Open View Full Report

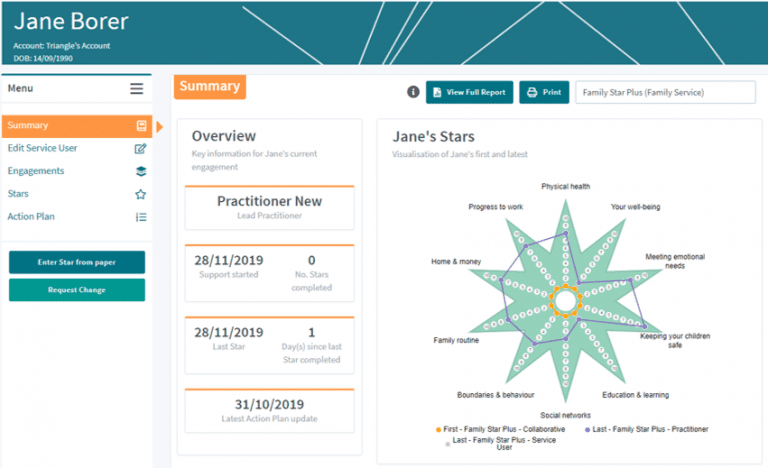[x=470, y=92]
